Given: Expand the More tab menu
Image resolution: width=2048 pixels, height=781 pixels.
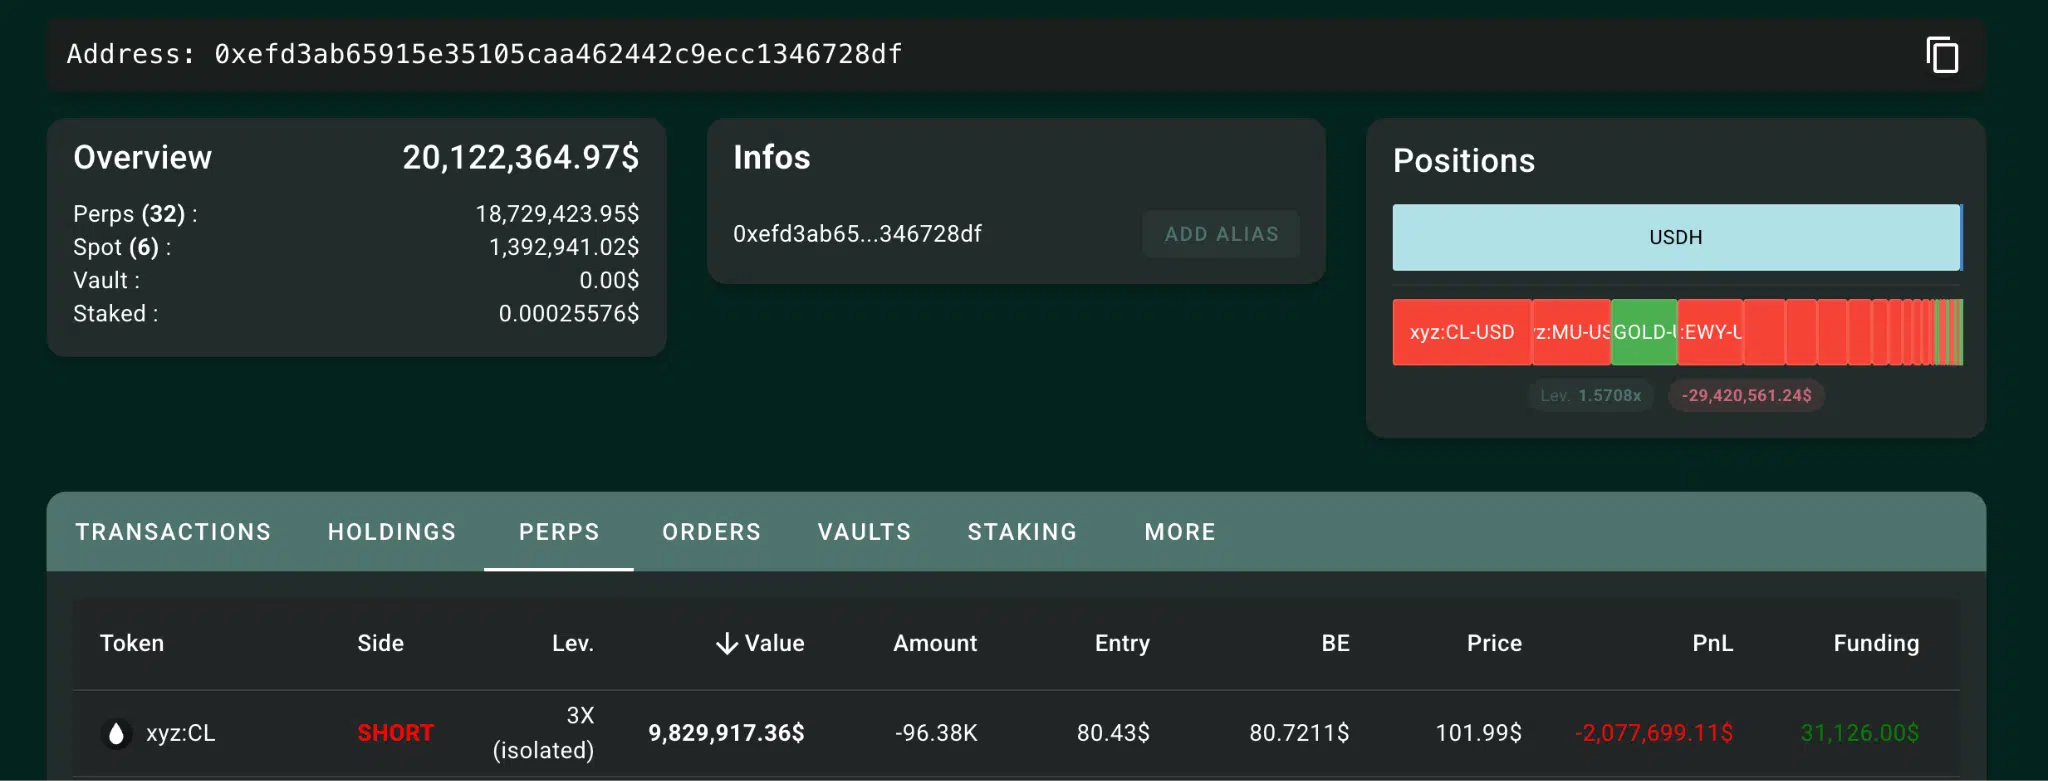Looking at the screenshot, I should [1180, 532].
